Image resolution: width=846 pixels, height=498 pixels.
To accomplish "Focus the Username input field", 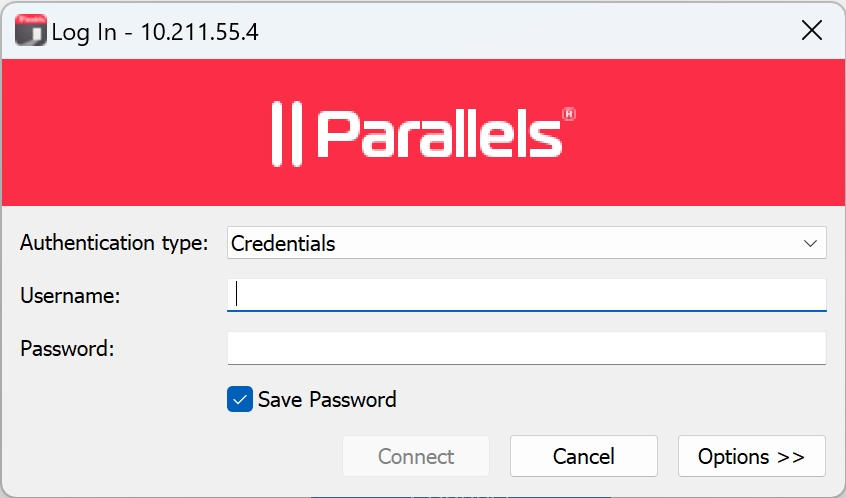I will click(x=526, y=294).
